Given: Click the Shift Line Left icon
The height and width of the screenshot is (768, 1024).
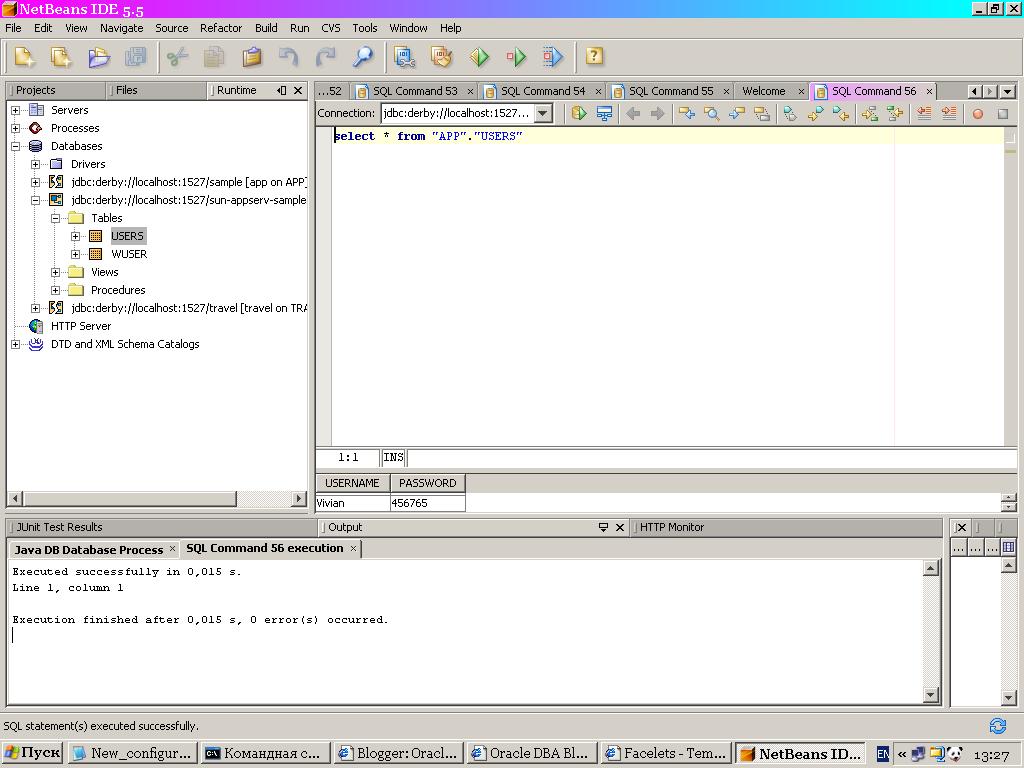Looking at the screenshot, I should pos(923,114).
